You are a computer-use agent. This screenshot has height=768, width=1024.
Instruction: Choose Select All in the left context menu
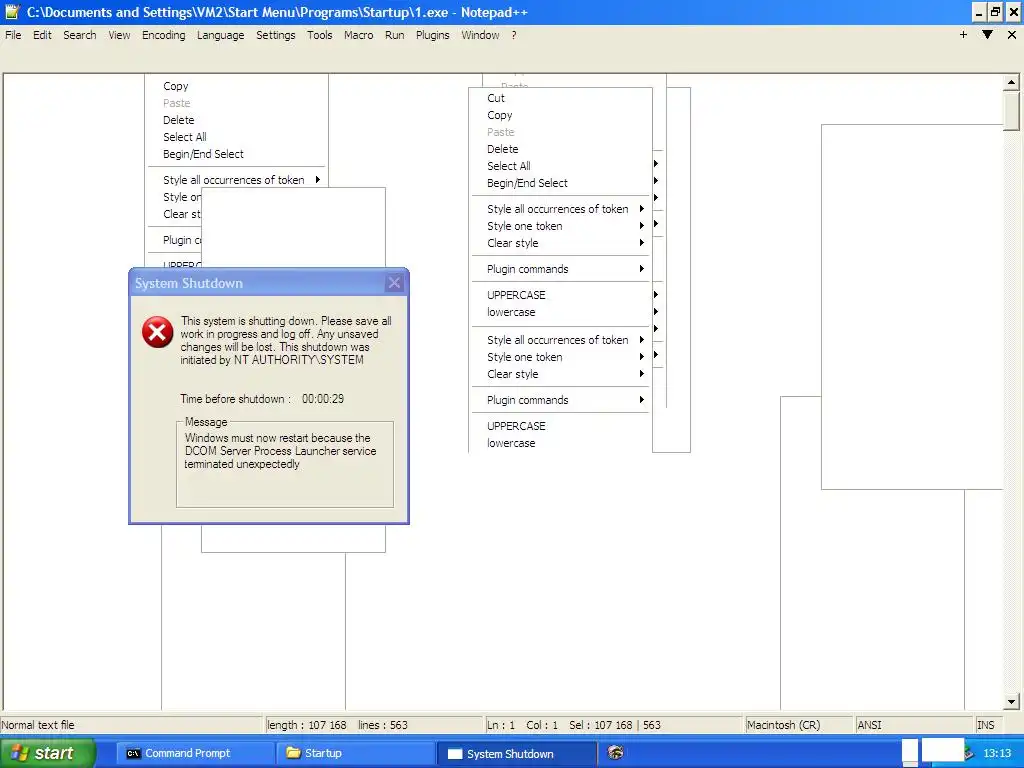pyautogui.click(x=185, y=137)
